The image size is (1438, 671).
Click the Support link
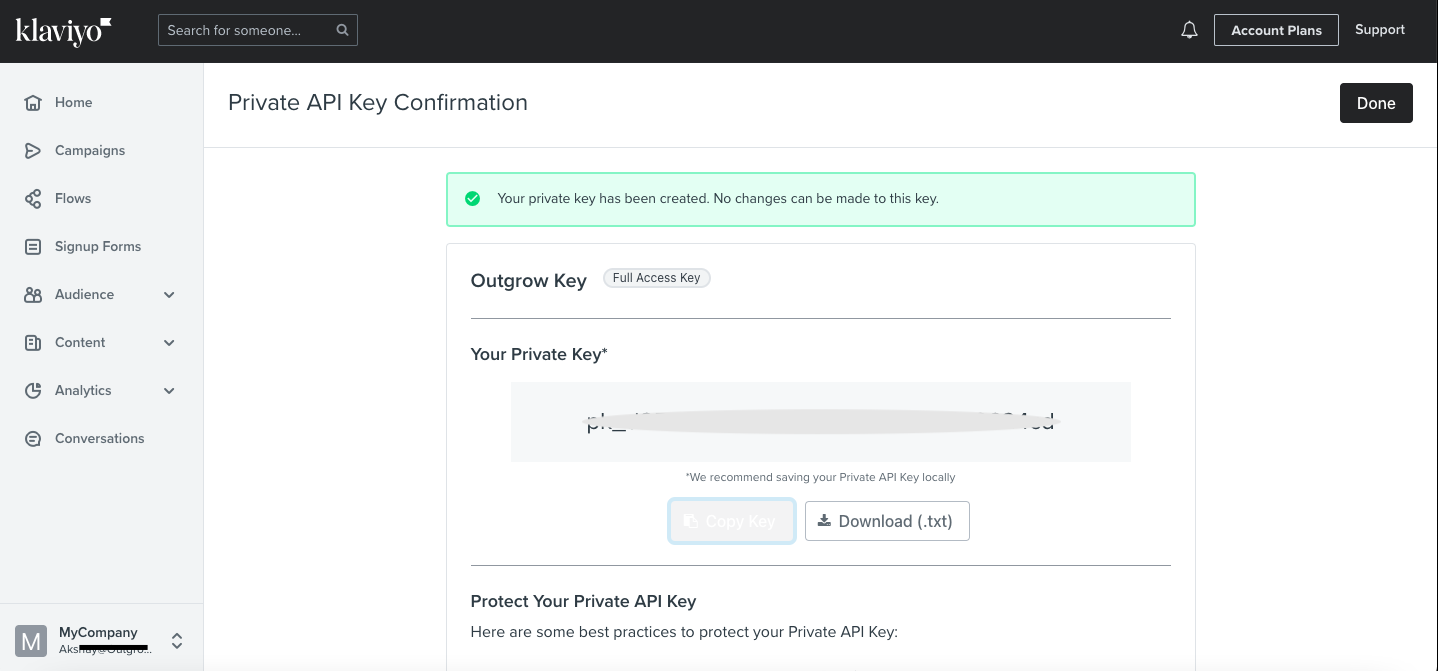pyautogui.click(x=1380, y=30)
